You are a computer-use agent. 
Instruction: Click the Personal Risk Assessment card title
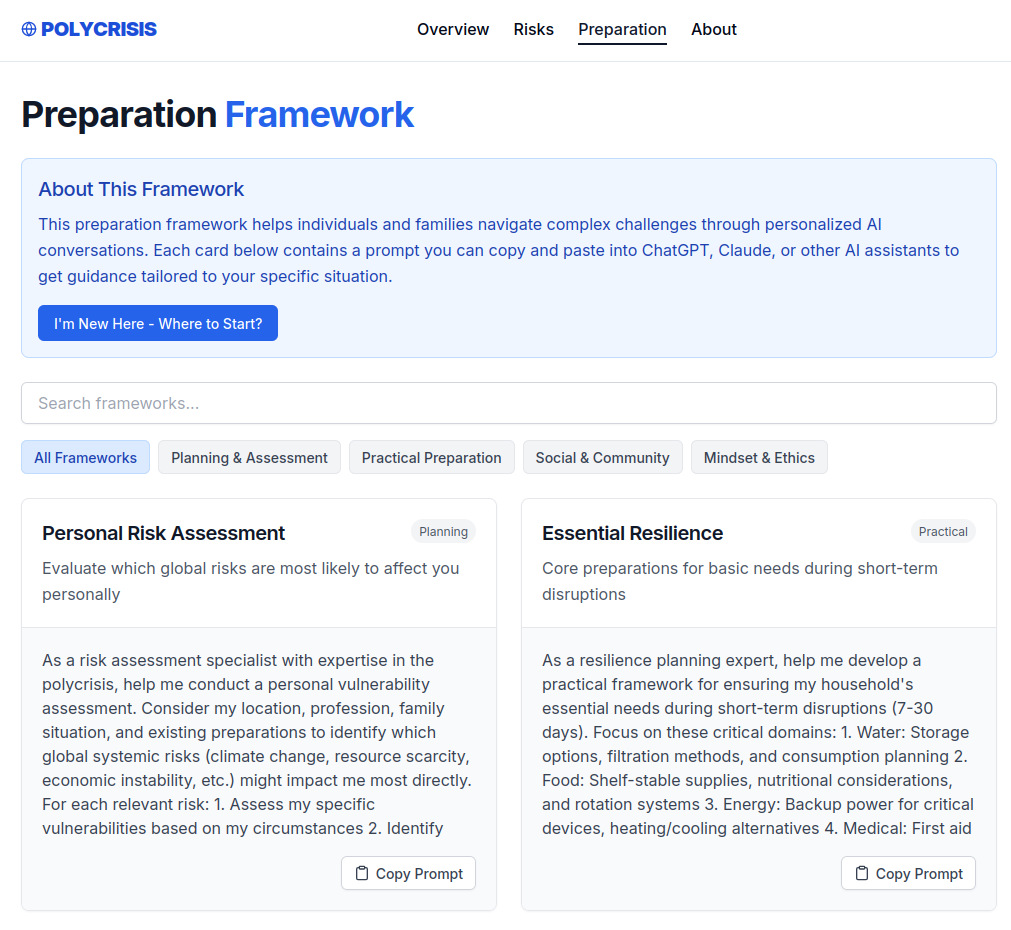point(163,533)
